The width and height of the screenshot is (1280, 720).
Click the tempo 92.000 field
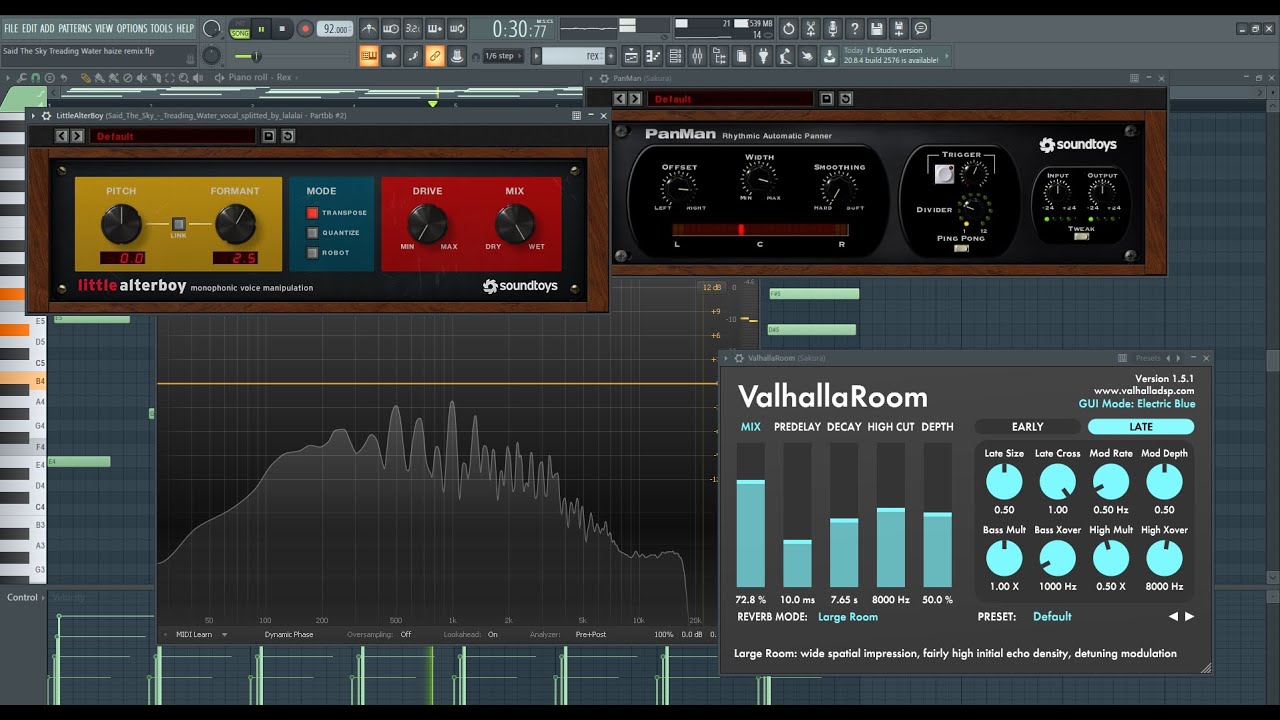pyautogui.click(x=334, y=29)
